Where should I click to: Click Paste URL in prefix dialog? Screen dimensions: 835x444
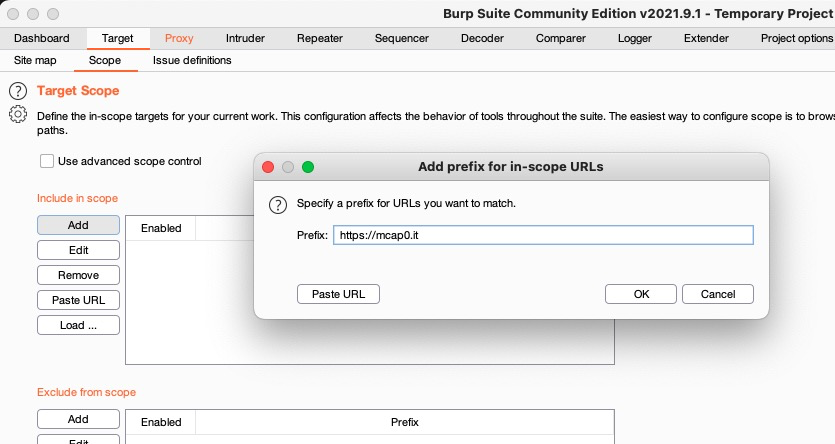tap(338, 294)
